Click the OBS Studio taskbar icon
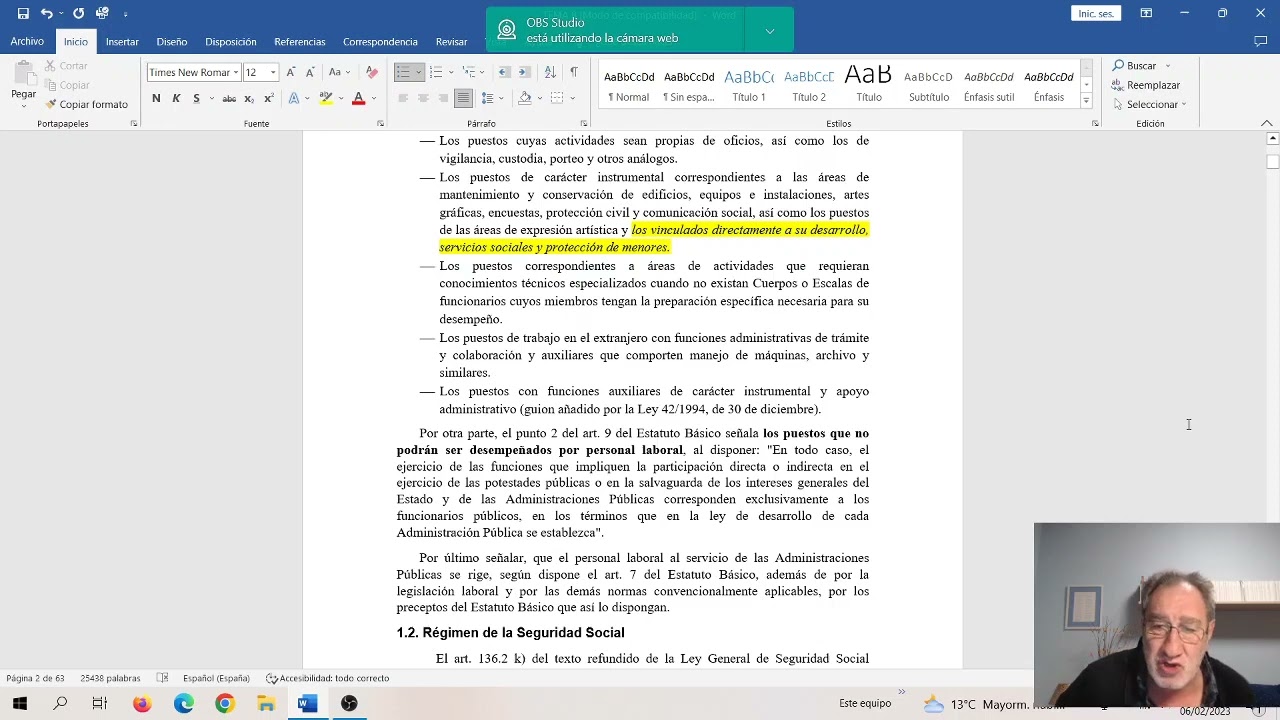The width and height of the screenshot is (1280, 720). coord(349,703)
